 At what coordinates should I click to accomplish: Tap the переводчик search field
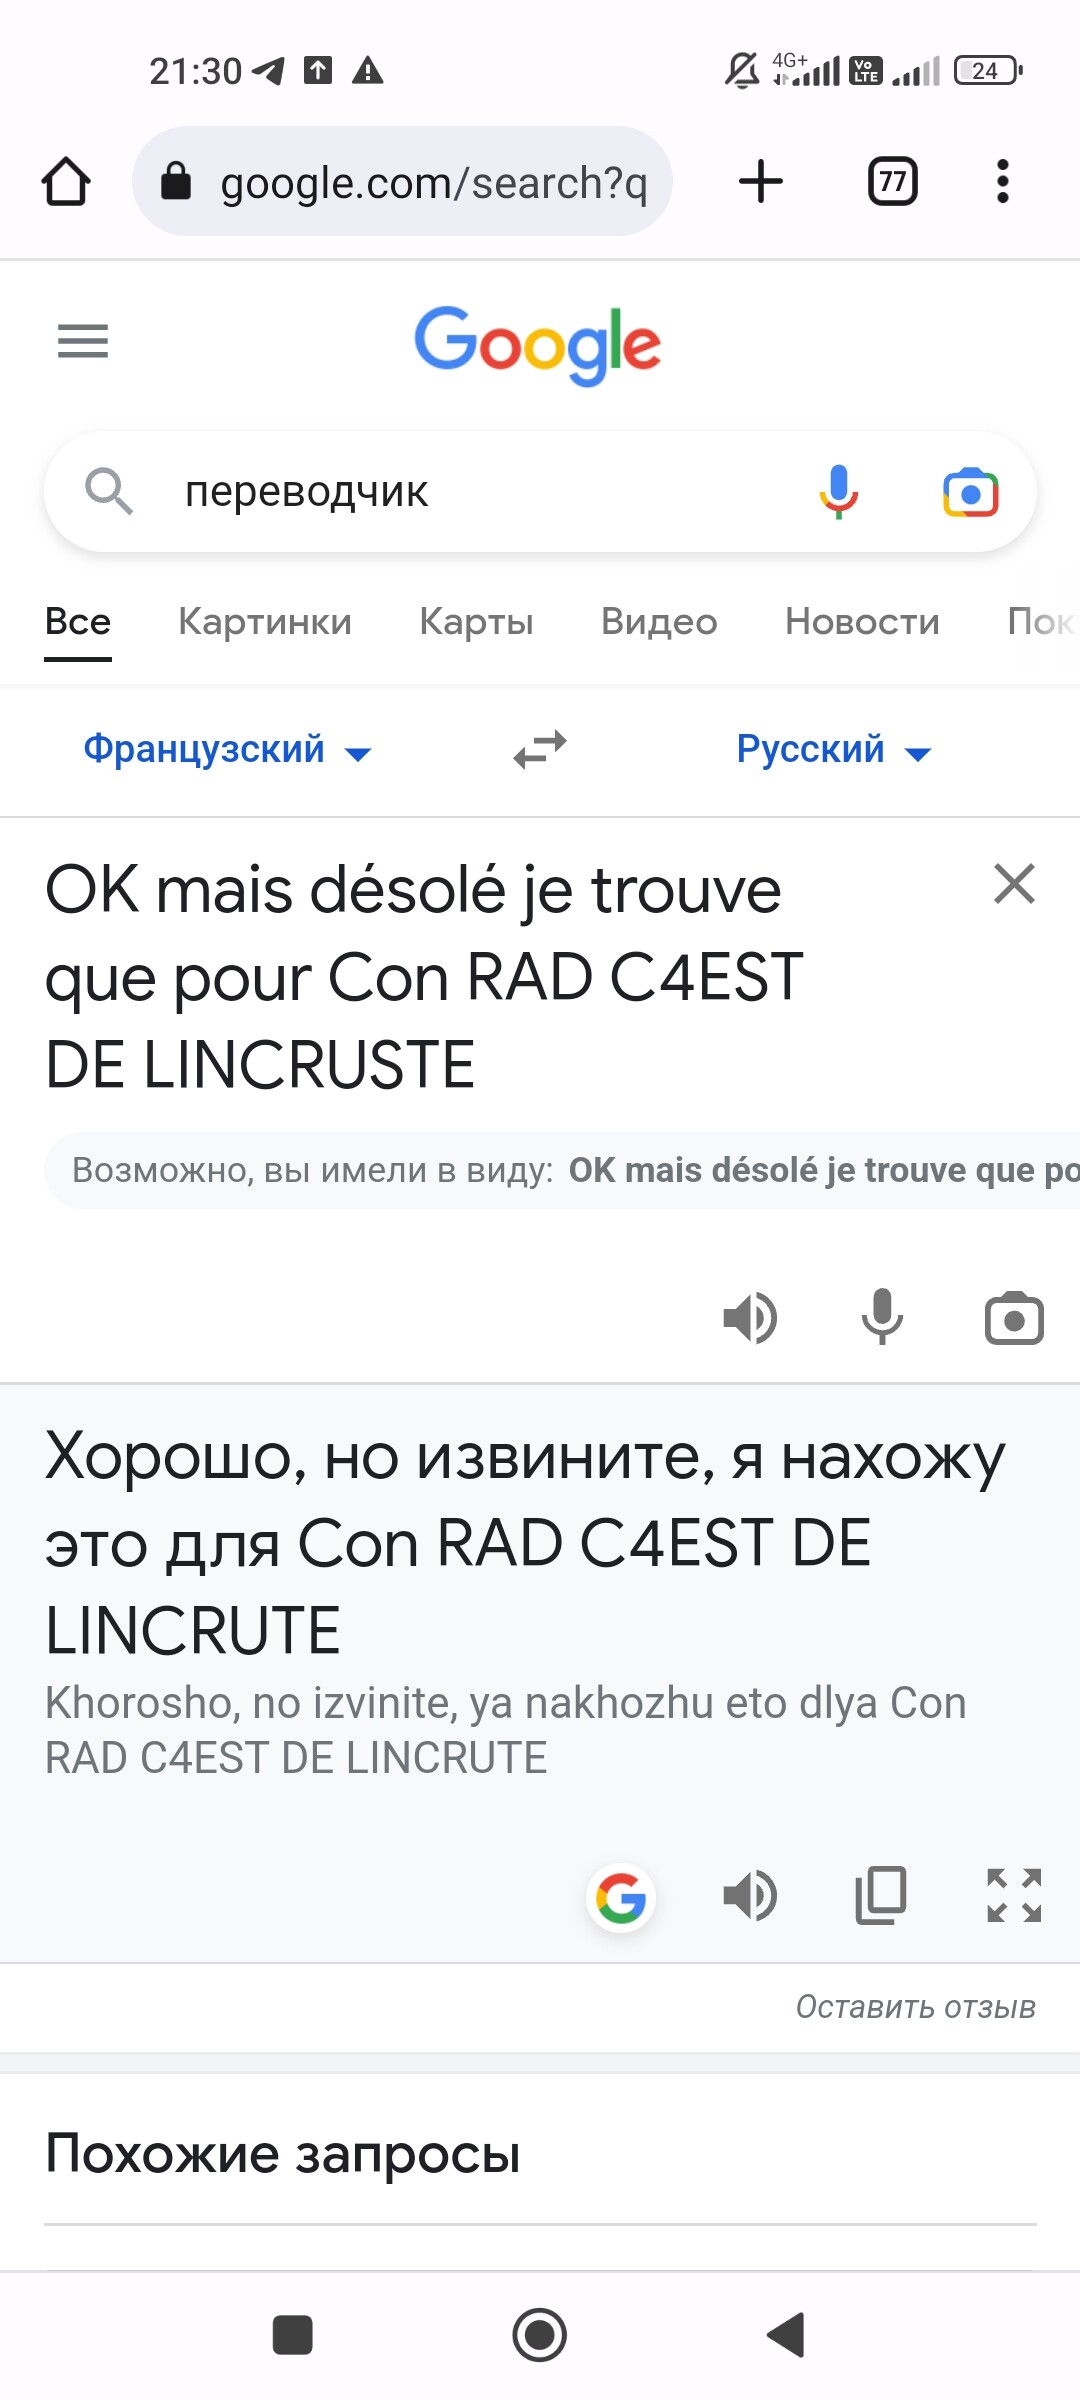pos(480,492)
